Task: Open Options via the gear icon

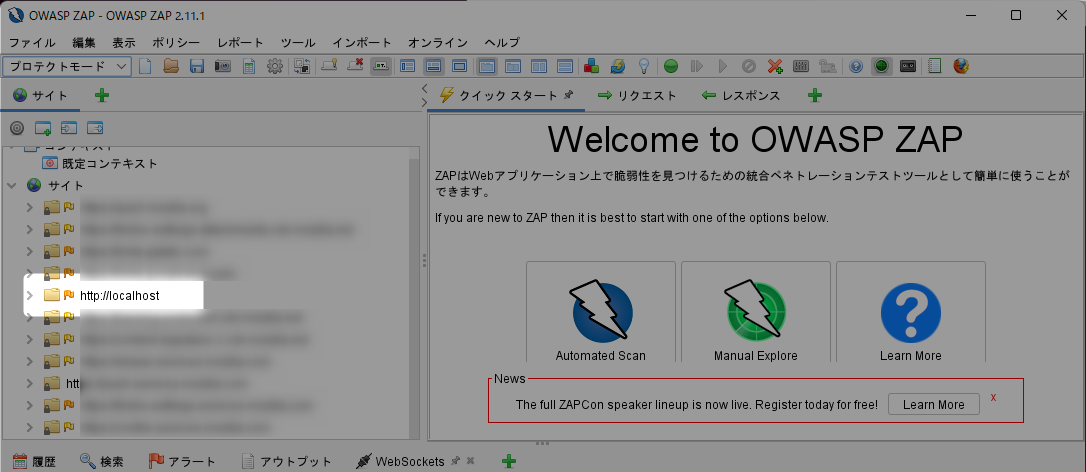Action: pos(275,67)
